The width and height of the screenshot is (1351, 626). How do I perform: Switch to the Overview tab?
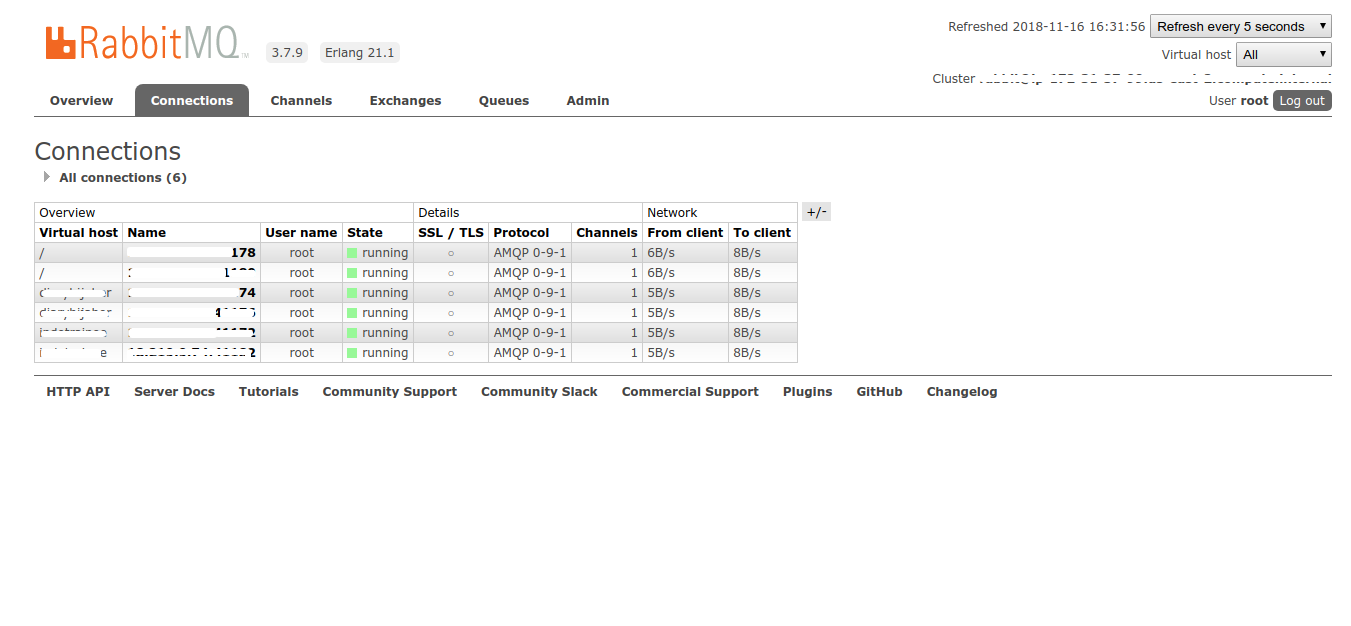tap(81, 100)
